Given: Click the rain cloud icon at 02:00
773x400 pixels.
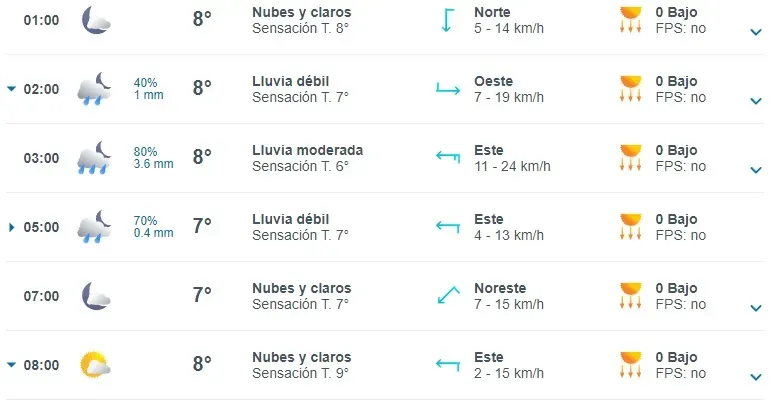Looking at the screenshot, I should click(x=96, y=88).
